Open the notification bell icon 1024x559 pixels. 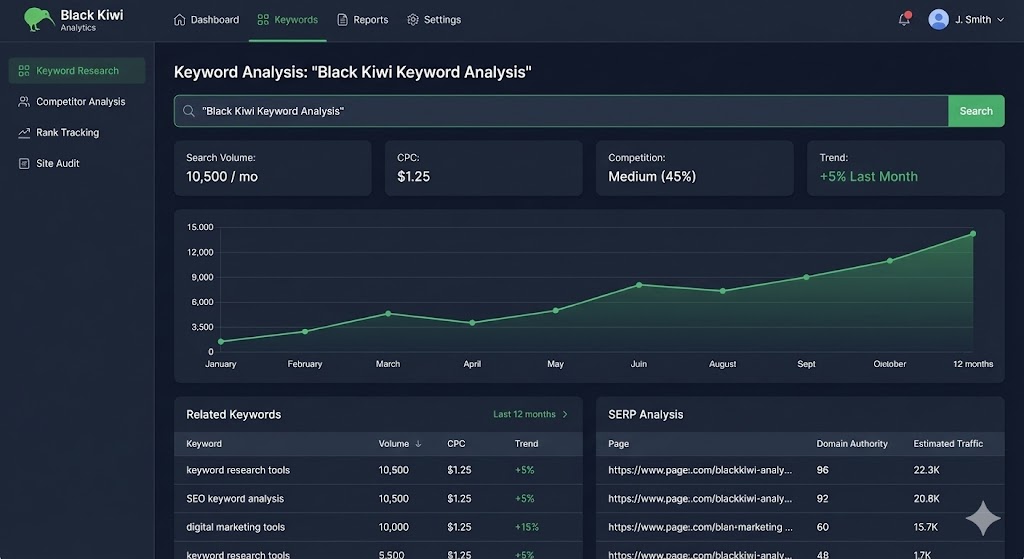coord(904,19)
